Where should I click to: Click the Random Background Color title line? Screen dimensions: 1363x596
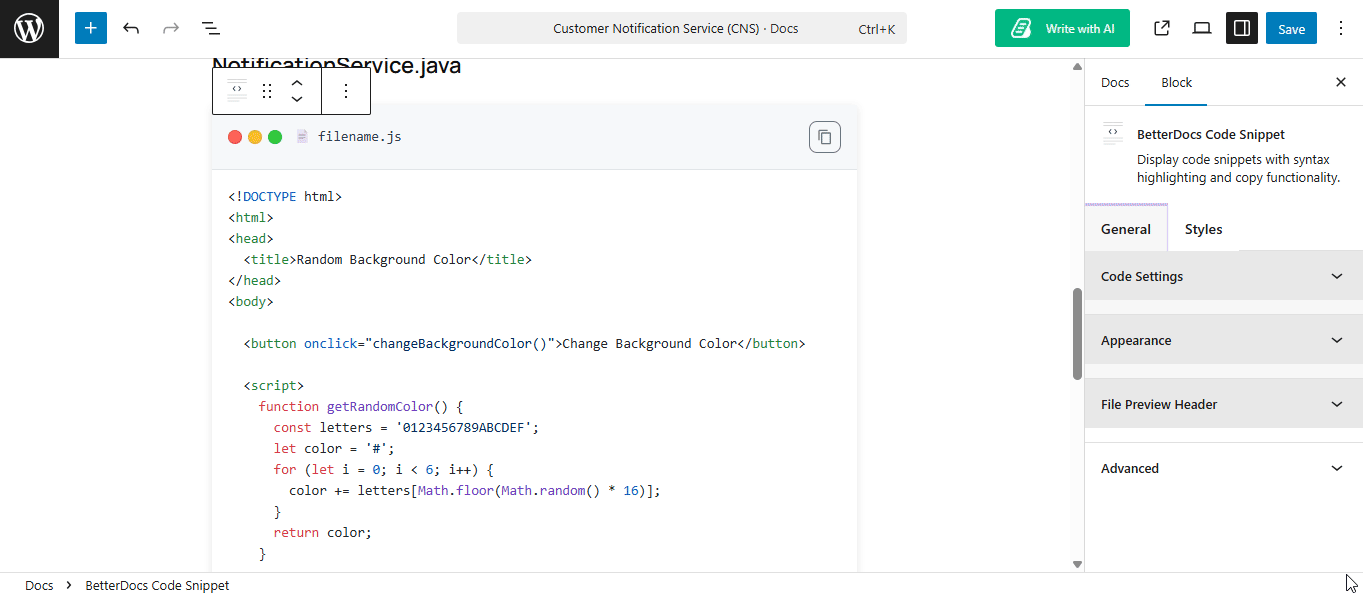[387, 259]
